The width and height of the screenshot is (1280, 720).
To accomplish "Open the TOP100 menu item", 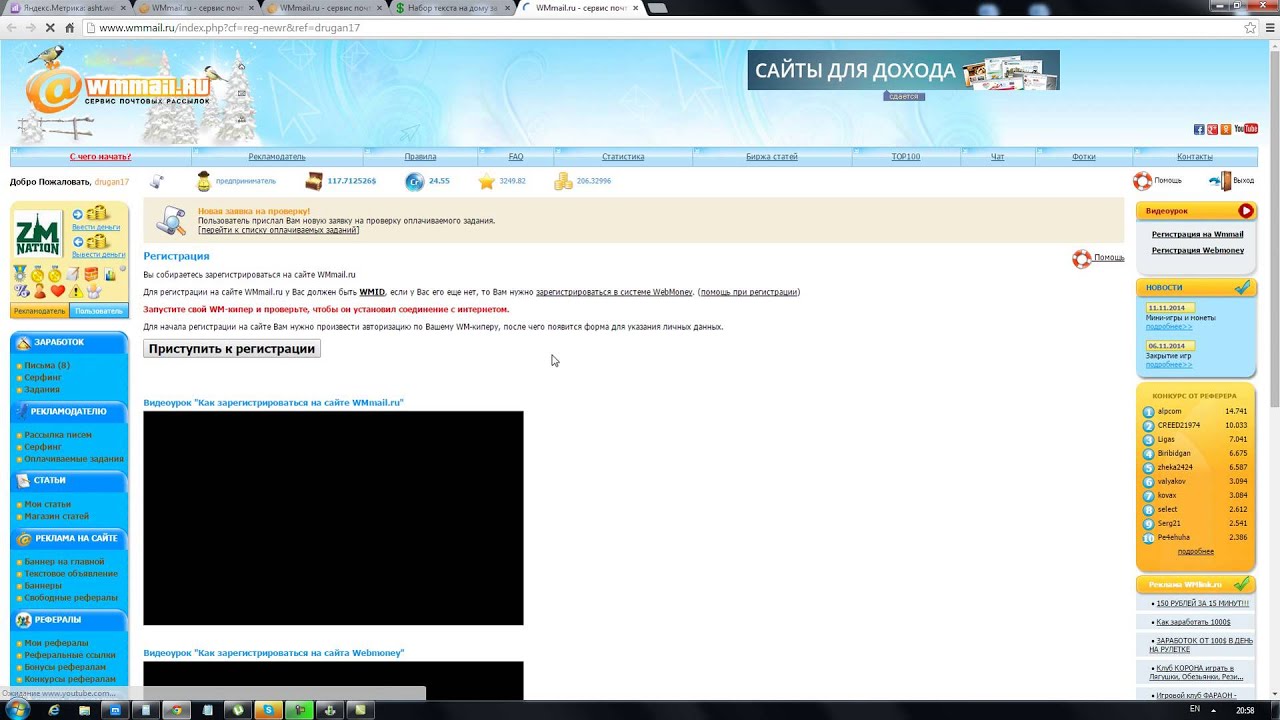I will [906, 157].
